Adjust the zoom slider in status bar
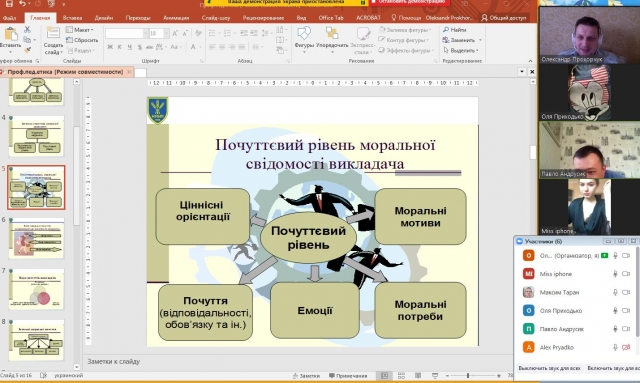 [468, 375]
